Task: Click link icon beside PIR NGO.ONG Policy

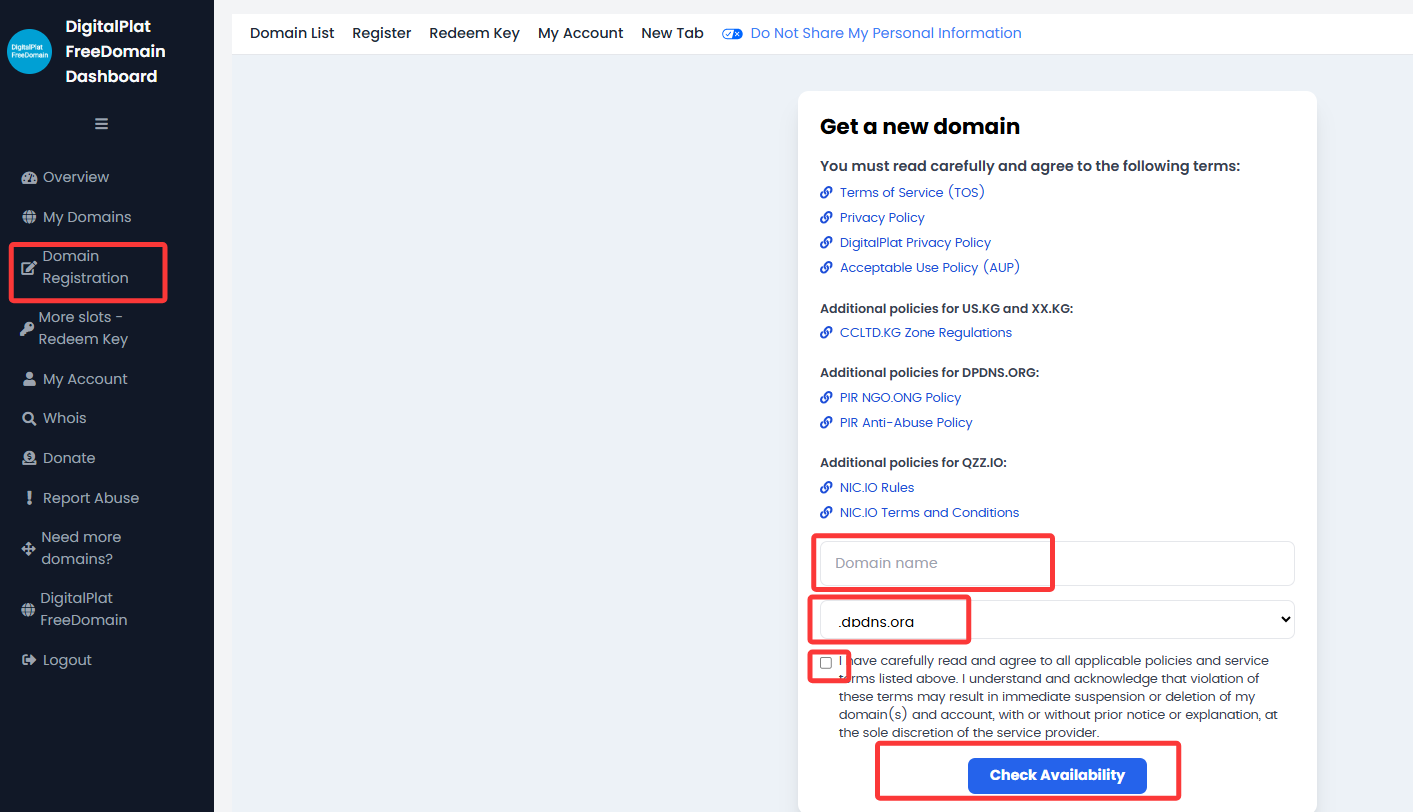Action: (826, 397)
